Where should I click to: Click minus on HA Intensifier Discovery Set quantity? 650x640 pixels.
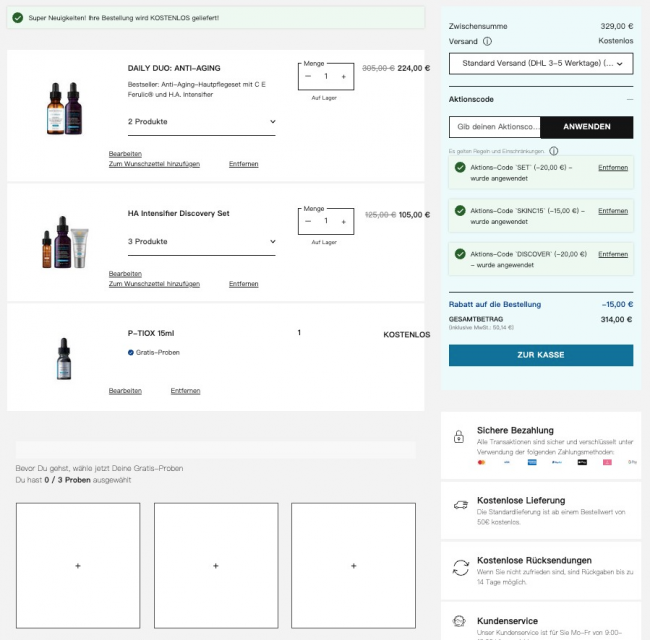tap(308, 219)
